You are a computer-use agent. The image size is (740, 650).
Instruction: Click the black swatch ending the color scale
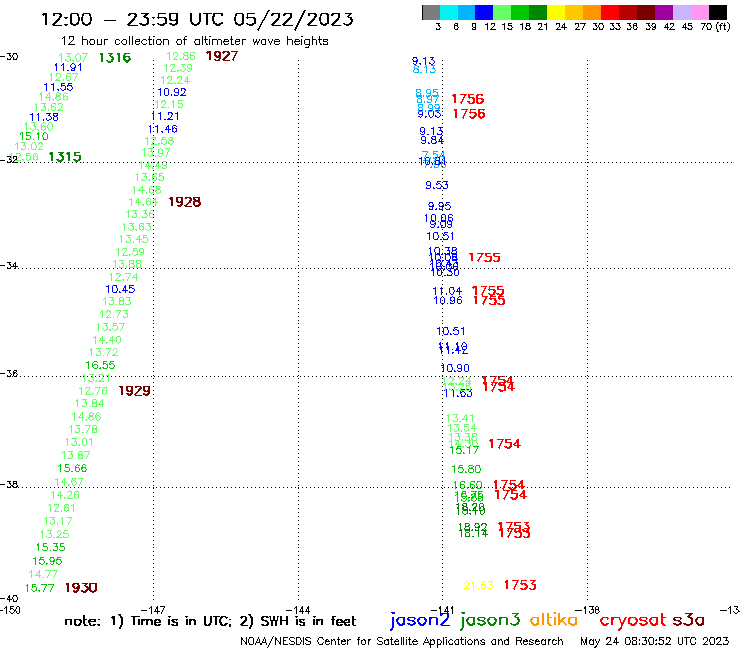point(718,12)
